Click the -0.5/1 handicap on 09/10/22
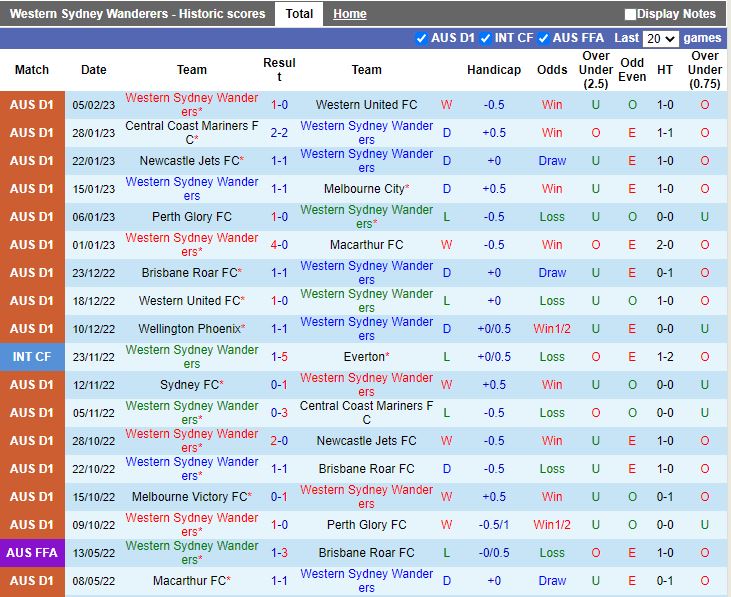Screen dimensions: 731x597 (494, 525)
